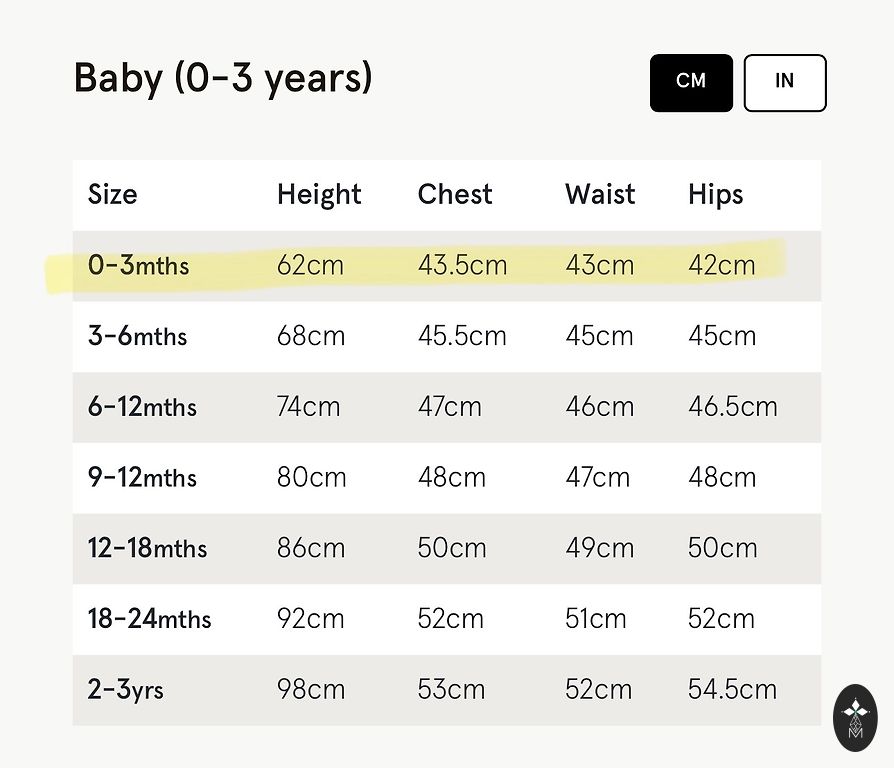The height and width of the screenshot is (768, 894).
Task: Click the 62cm height value
Action: pyautogui.click(x=310, y=266)
